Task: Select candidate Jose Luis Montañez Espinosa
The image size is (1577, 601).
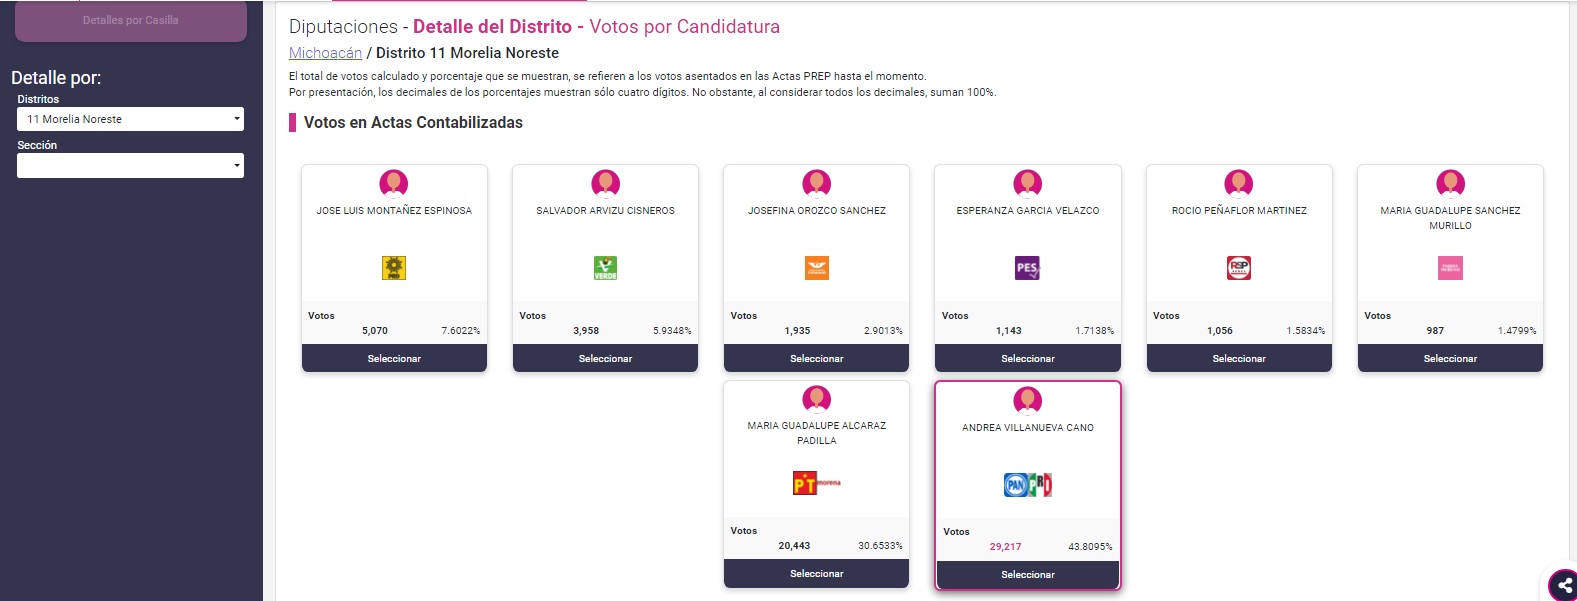Action: point(394,358)
